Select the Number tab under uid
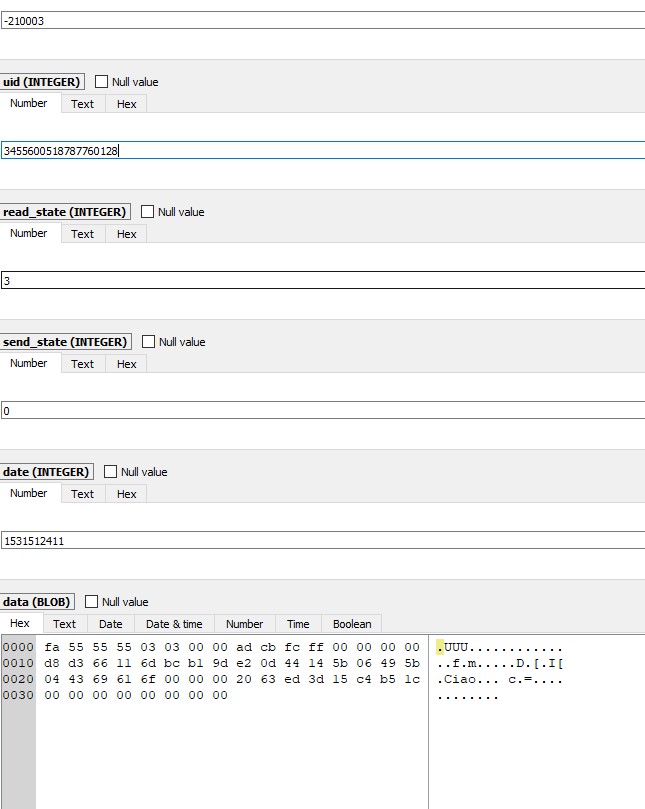Viewport: 645px width, 809px height. (29, 103)
